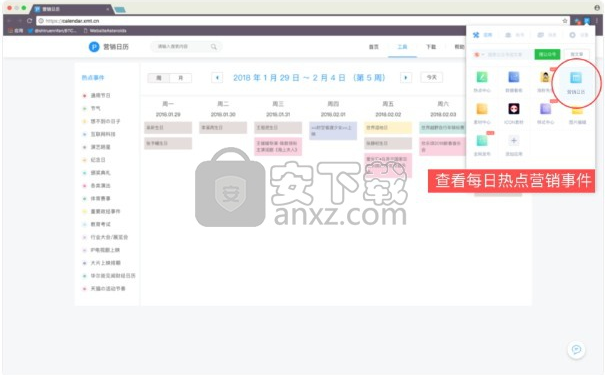
Task: Open the yellow avatar app icon
Action: (x=545, y=77)
